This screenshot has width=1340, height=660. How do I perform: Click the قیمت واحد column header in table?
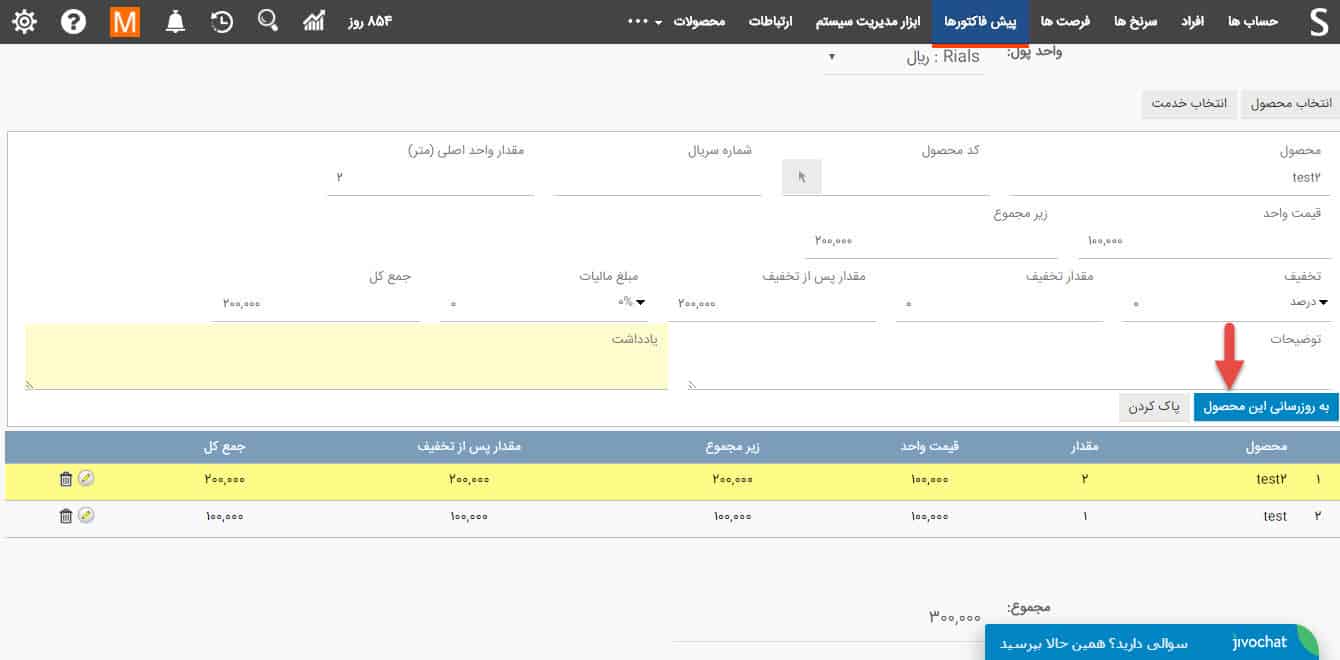click(930, 446)
